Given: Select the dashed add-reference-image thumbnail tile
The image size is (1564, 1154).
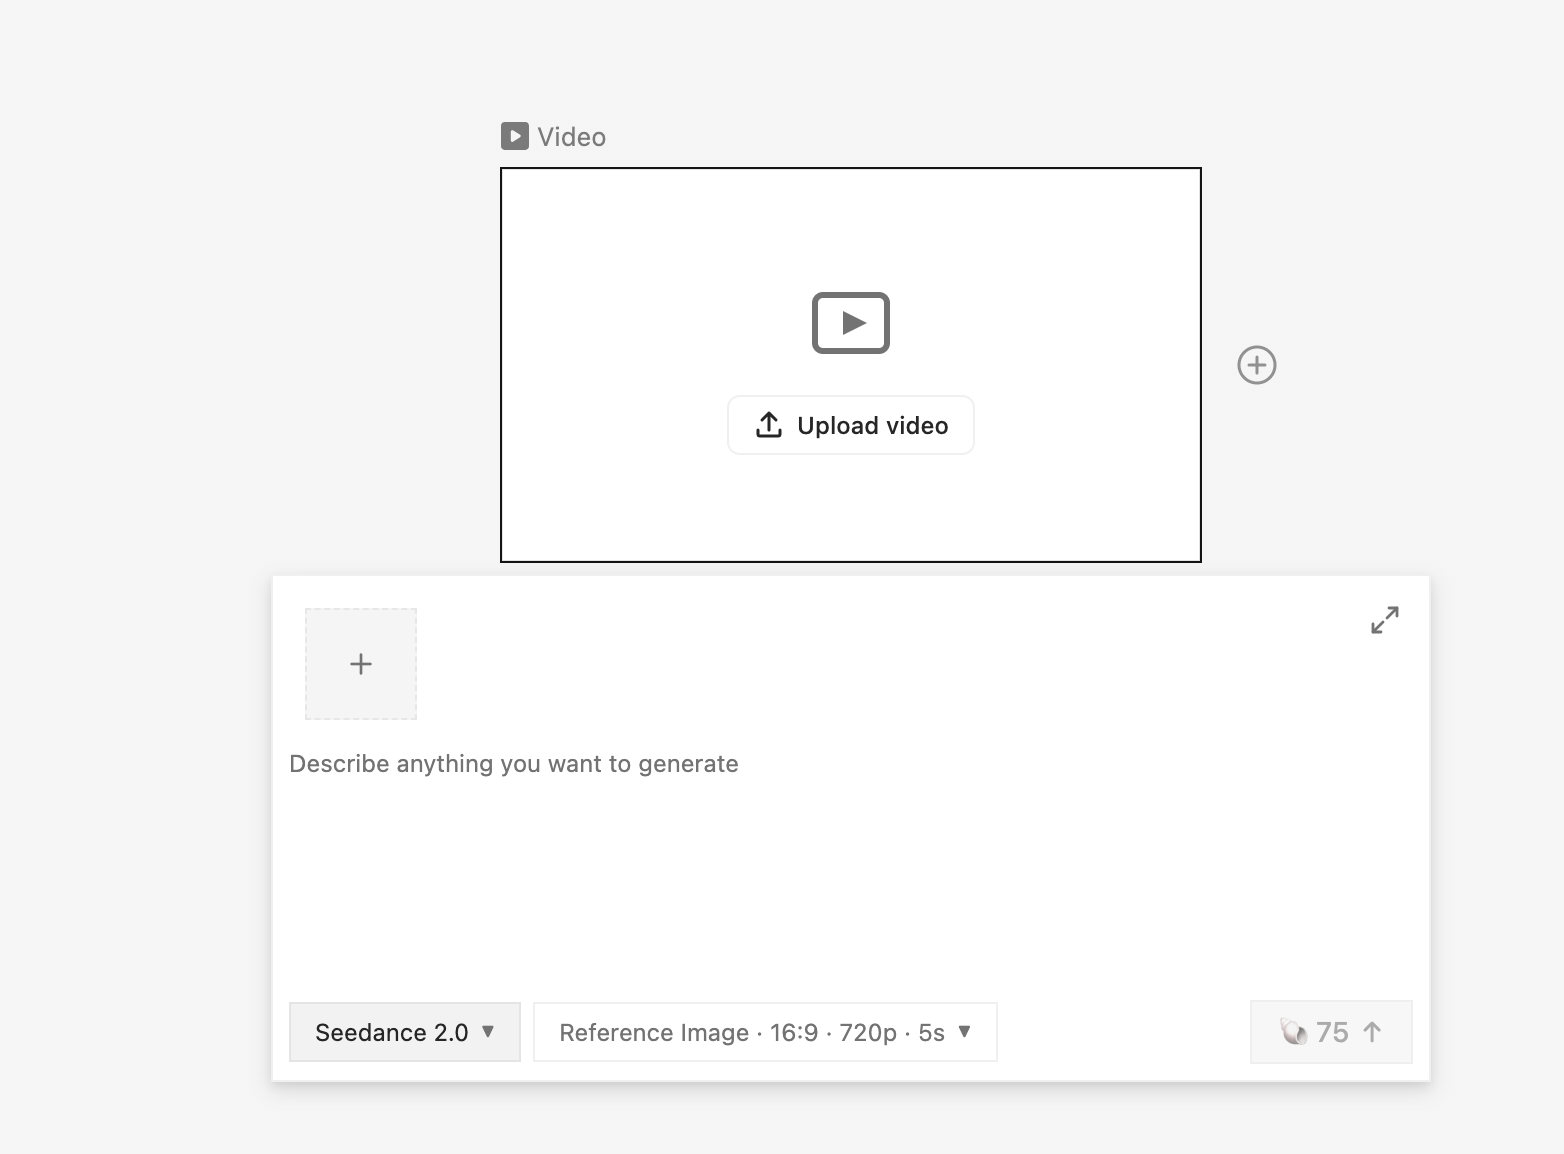Looking at the screenshot, I should 361,664.
